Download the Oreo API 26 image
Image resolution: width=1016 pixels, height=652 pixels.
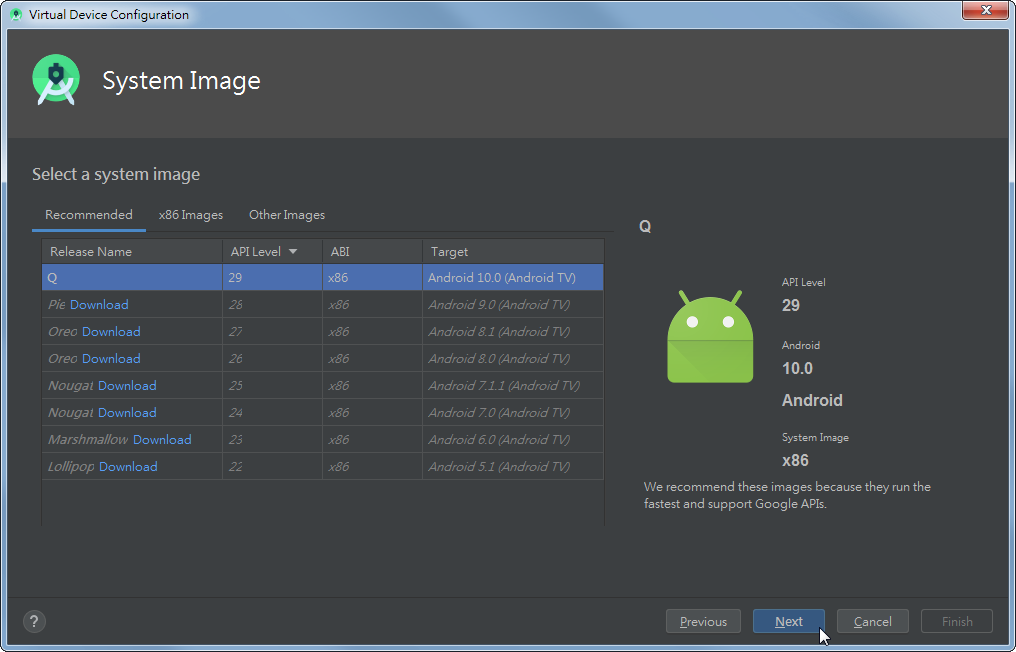pyautogui.click(x=111, y=359)
